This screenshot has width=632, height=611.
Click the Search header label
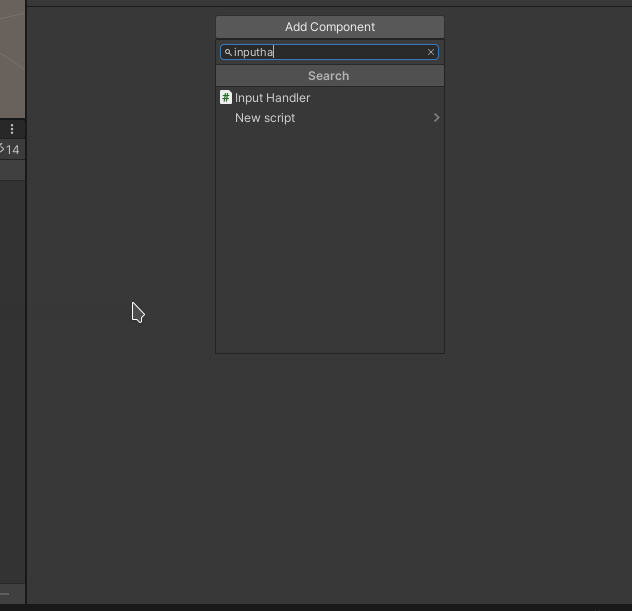point(328,76)
